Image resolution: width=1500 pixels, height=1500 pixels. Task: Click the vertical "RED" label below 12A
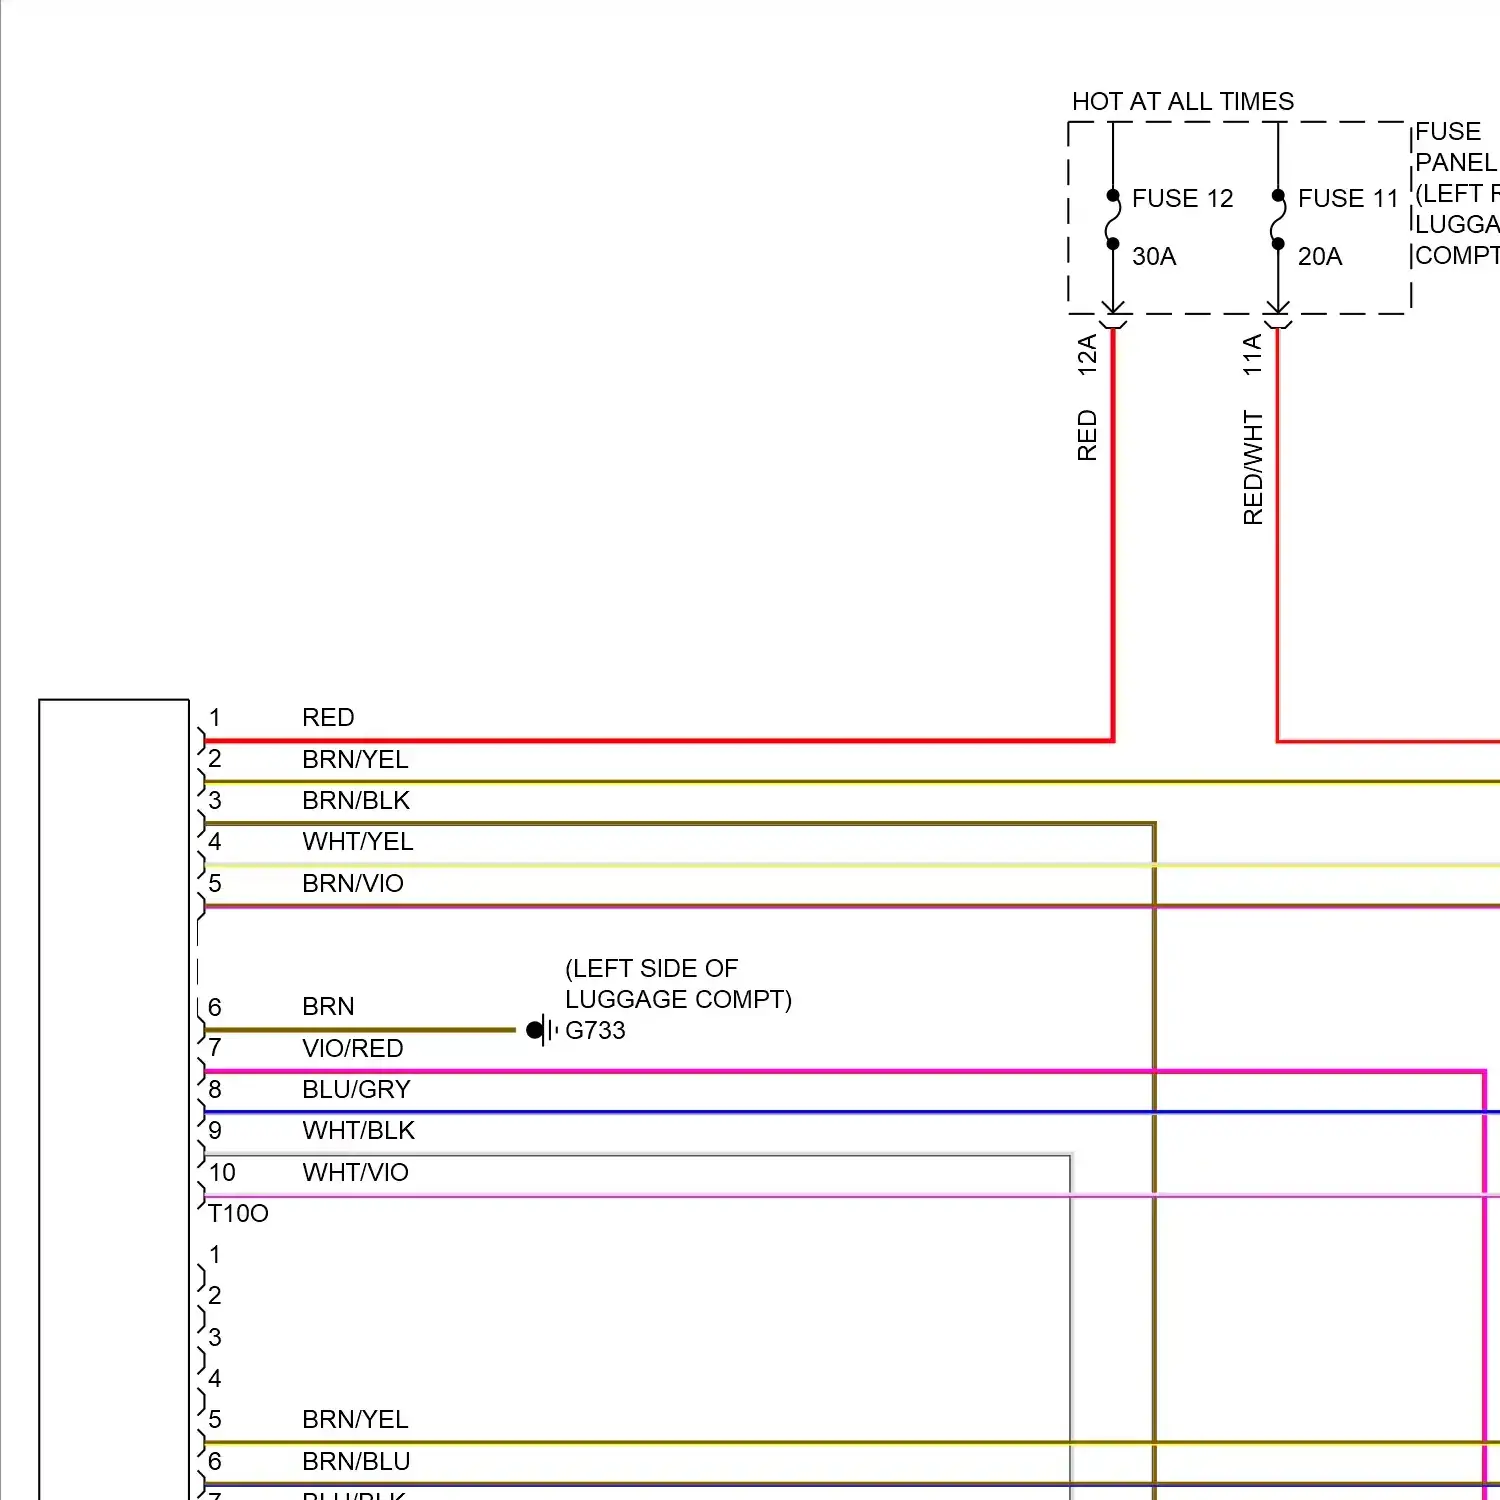1087,435
